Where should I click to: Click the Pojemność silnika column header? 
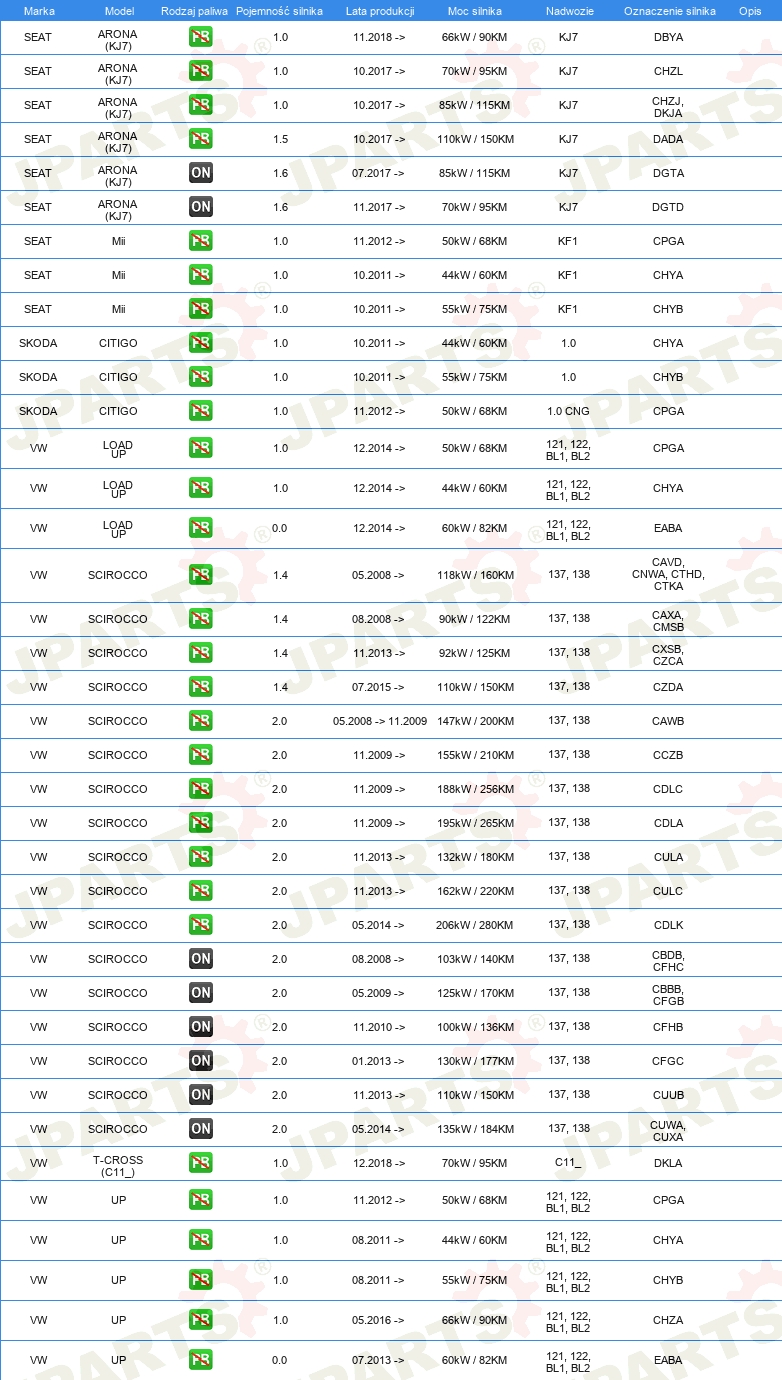[279, 10]
